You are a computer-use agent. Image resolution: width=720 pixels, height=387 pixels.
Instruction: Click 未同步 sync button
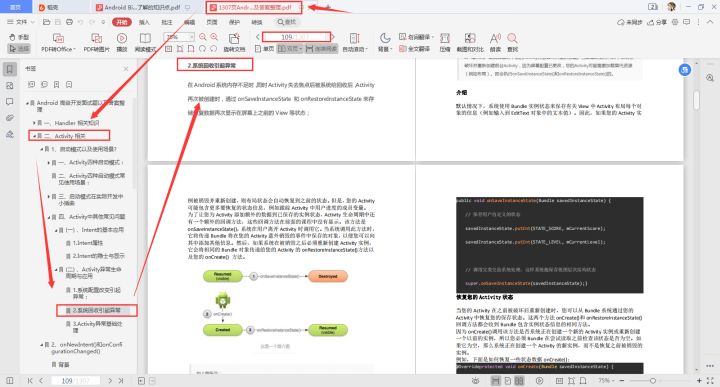click(x=630, y=22)
